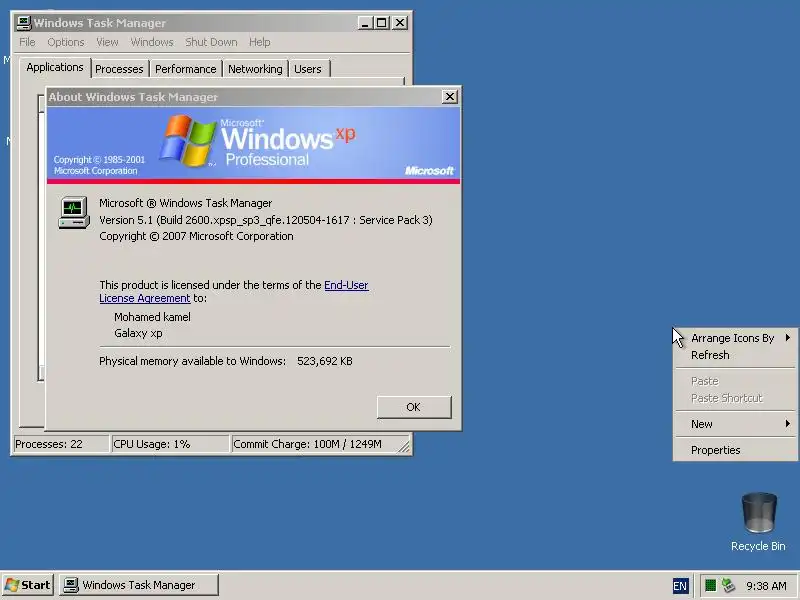Click the 9:38 AM system clock
Image resolution: width=800 pixels, height=600 pixels.
[766, 586]
